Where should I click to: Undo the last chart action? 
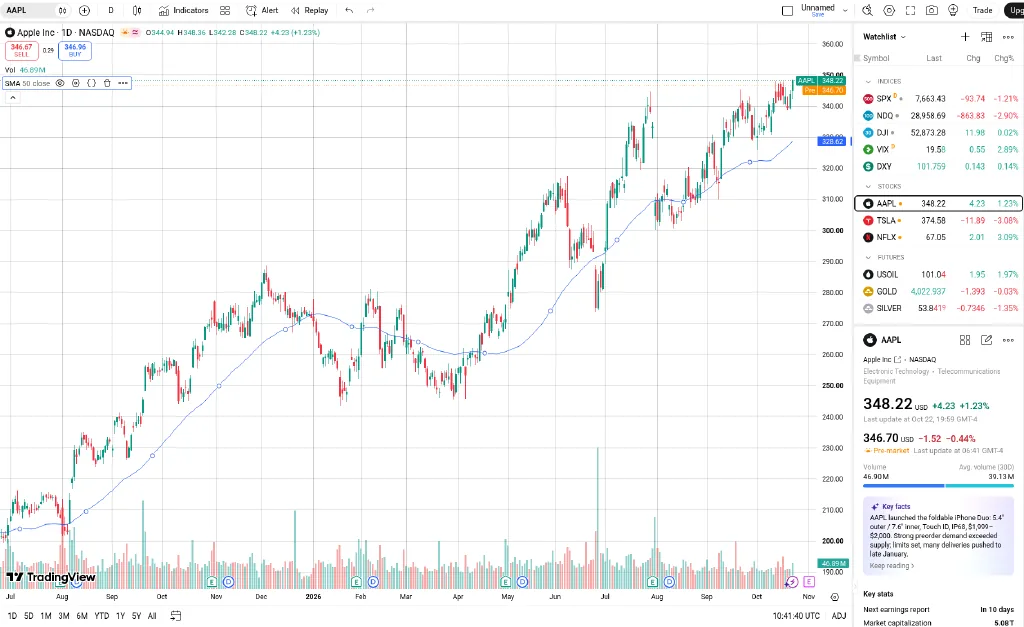[349, 10]
